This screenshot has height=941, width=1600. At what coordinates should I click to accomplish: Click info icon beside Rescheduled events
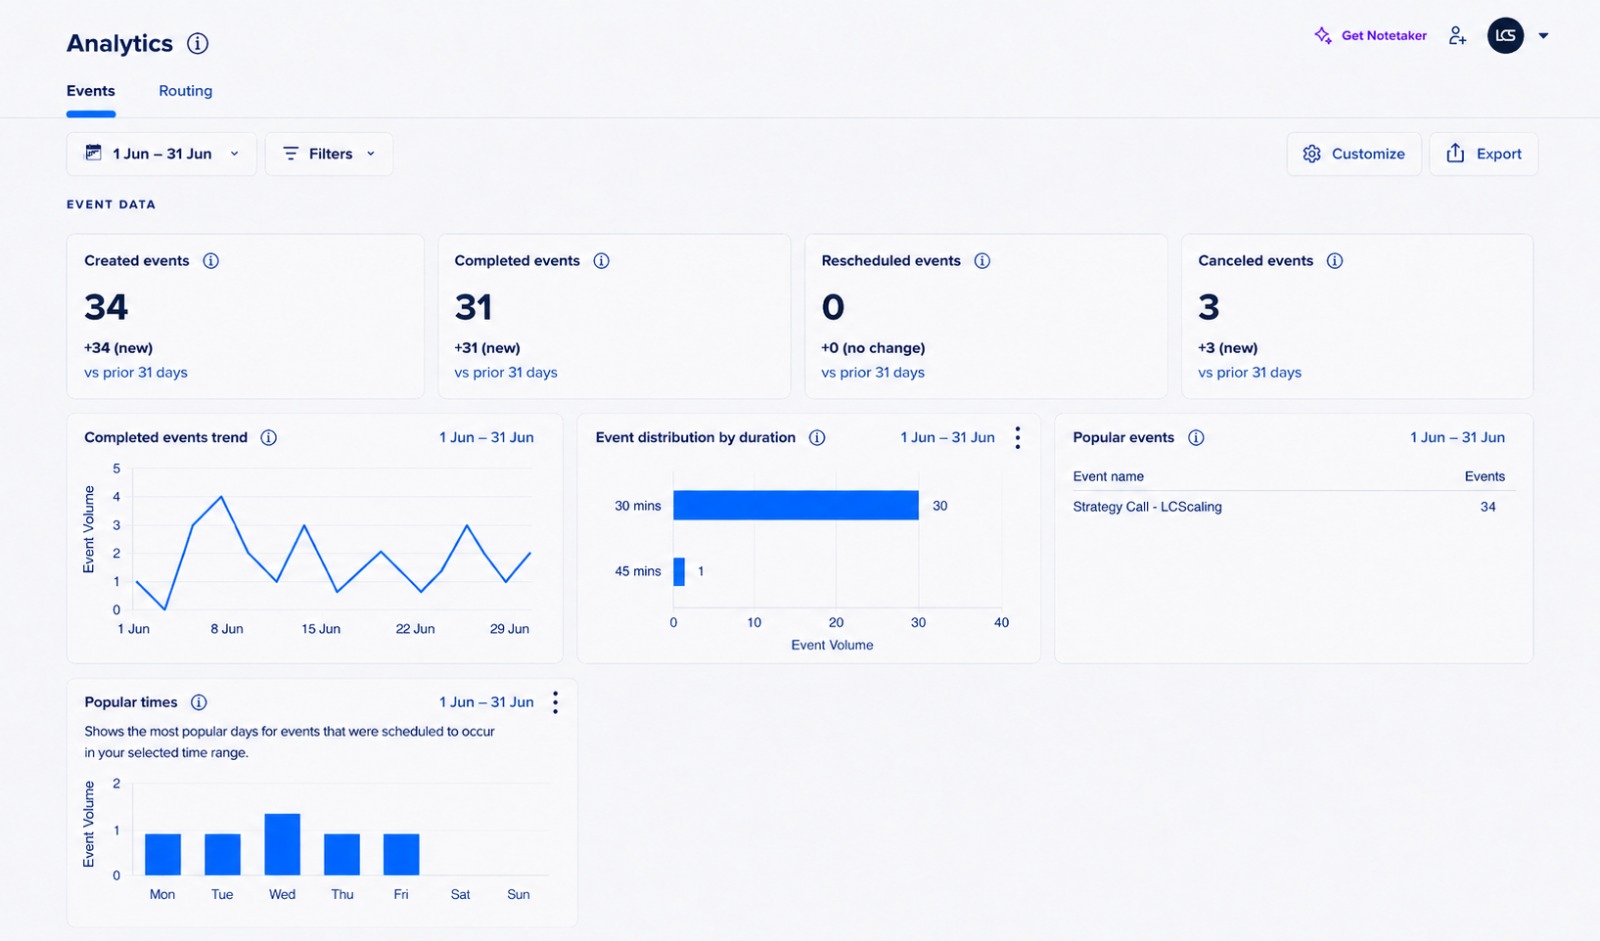pos(982,261)
